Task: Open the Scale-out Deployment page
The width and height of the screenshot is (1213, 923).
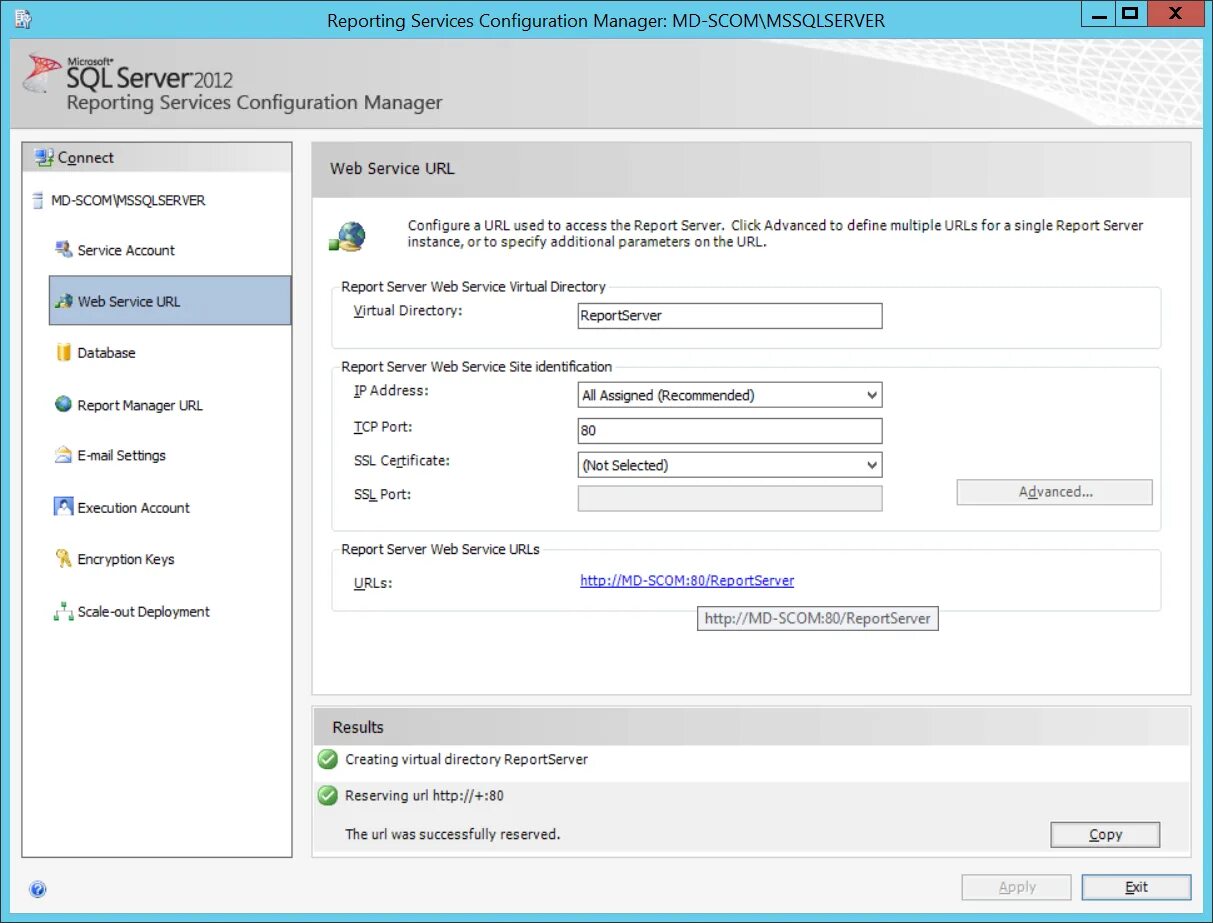Action: 170,612
